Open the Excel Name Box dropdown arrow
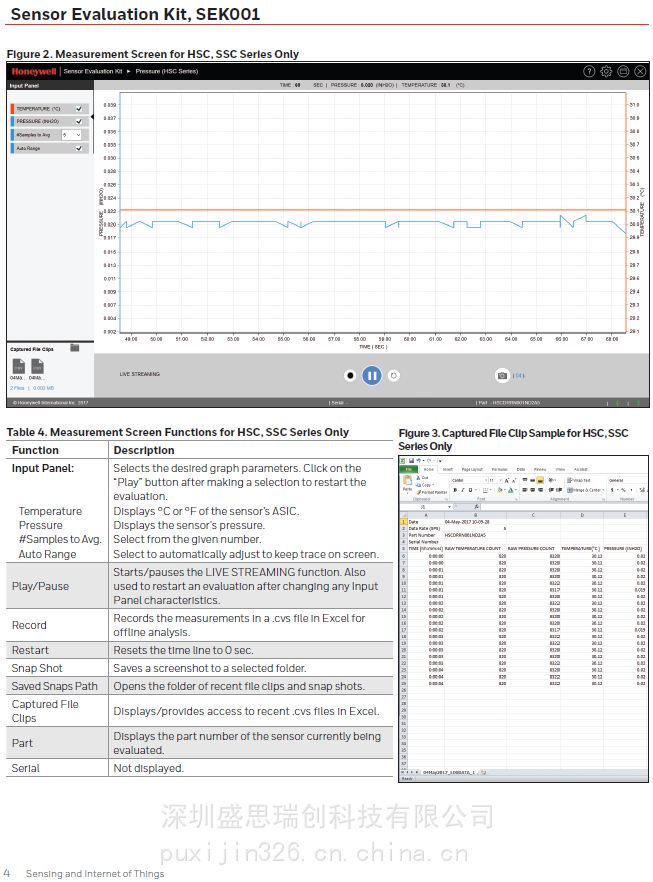The height and width of the screenshot is (882, 653). [x=449, y=507]
